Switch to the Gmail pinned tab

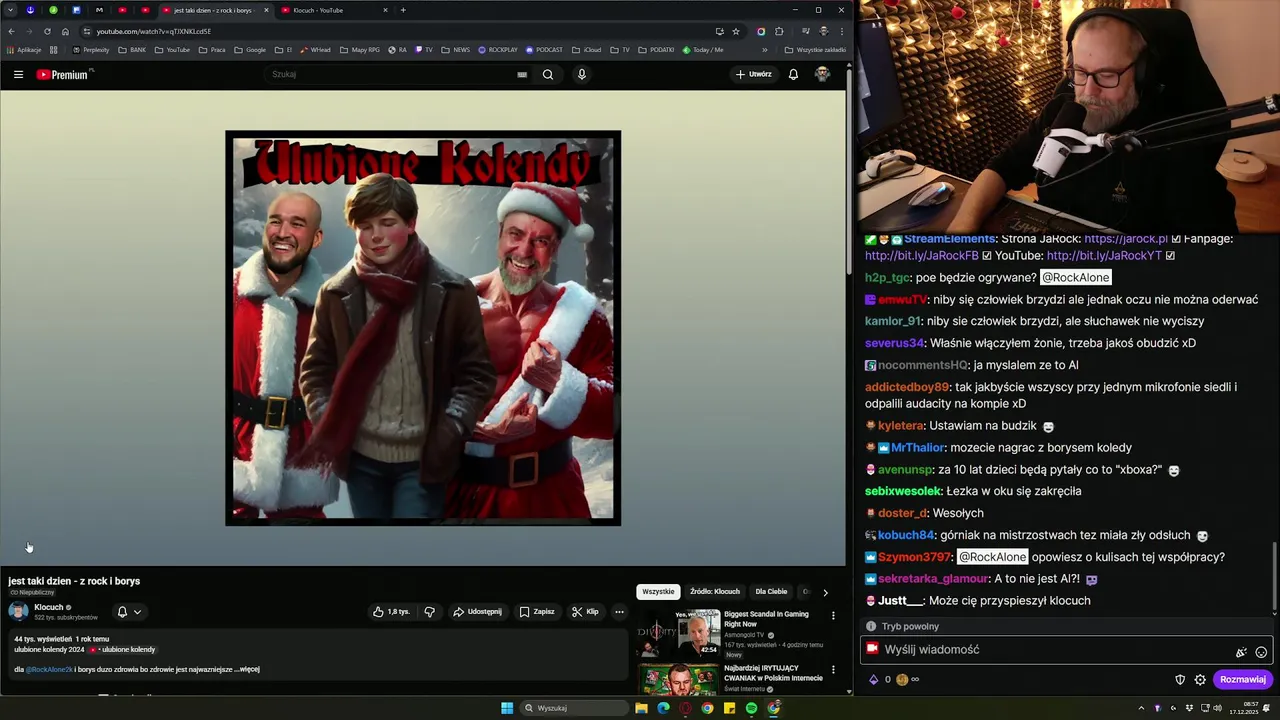pos(99,10)
